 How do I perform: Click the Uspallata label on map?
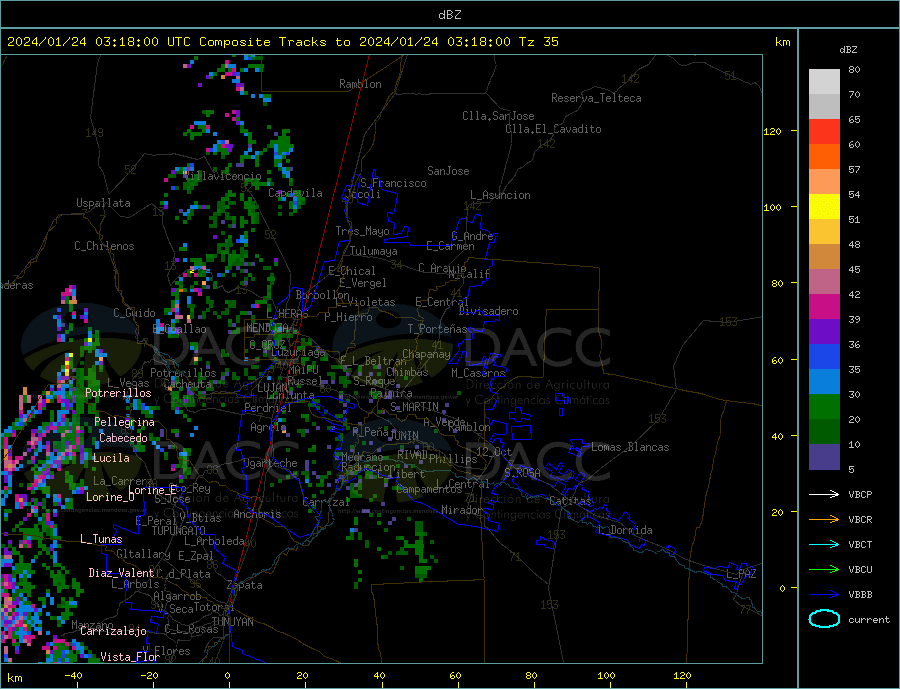click(x=103, y=203)
